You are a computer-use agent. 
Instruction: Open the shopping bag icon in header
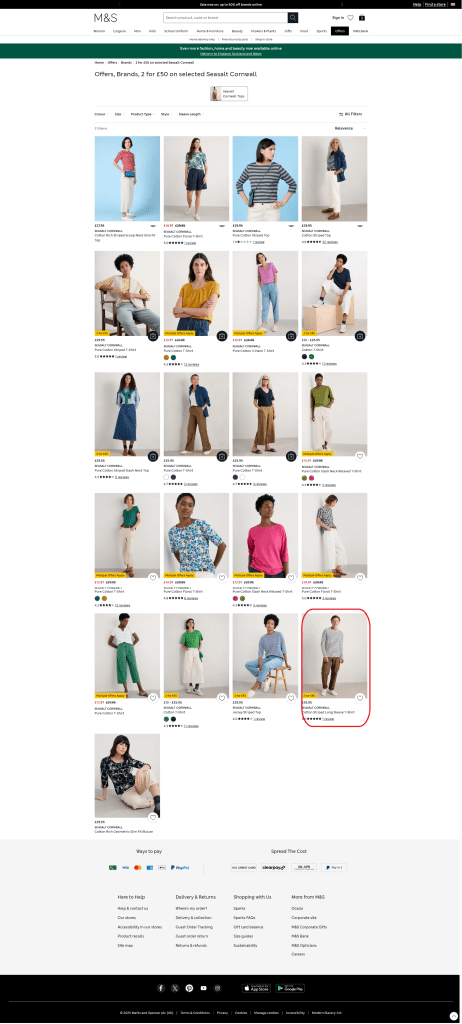362,18
